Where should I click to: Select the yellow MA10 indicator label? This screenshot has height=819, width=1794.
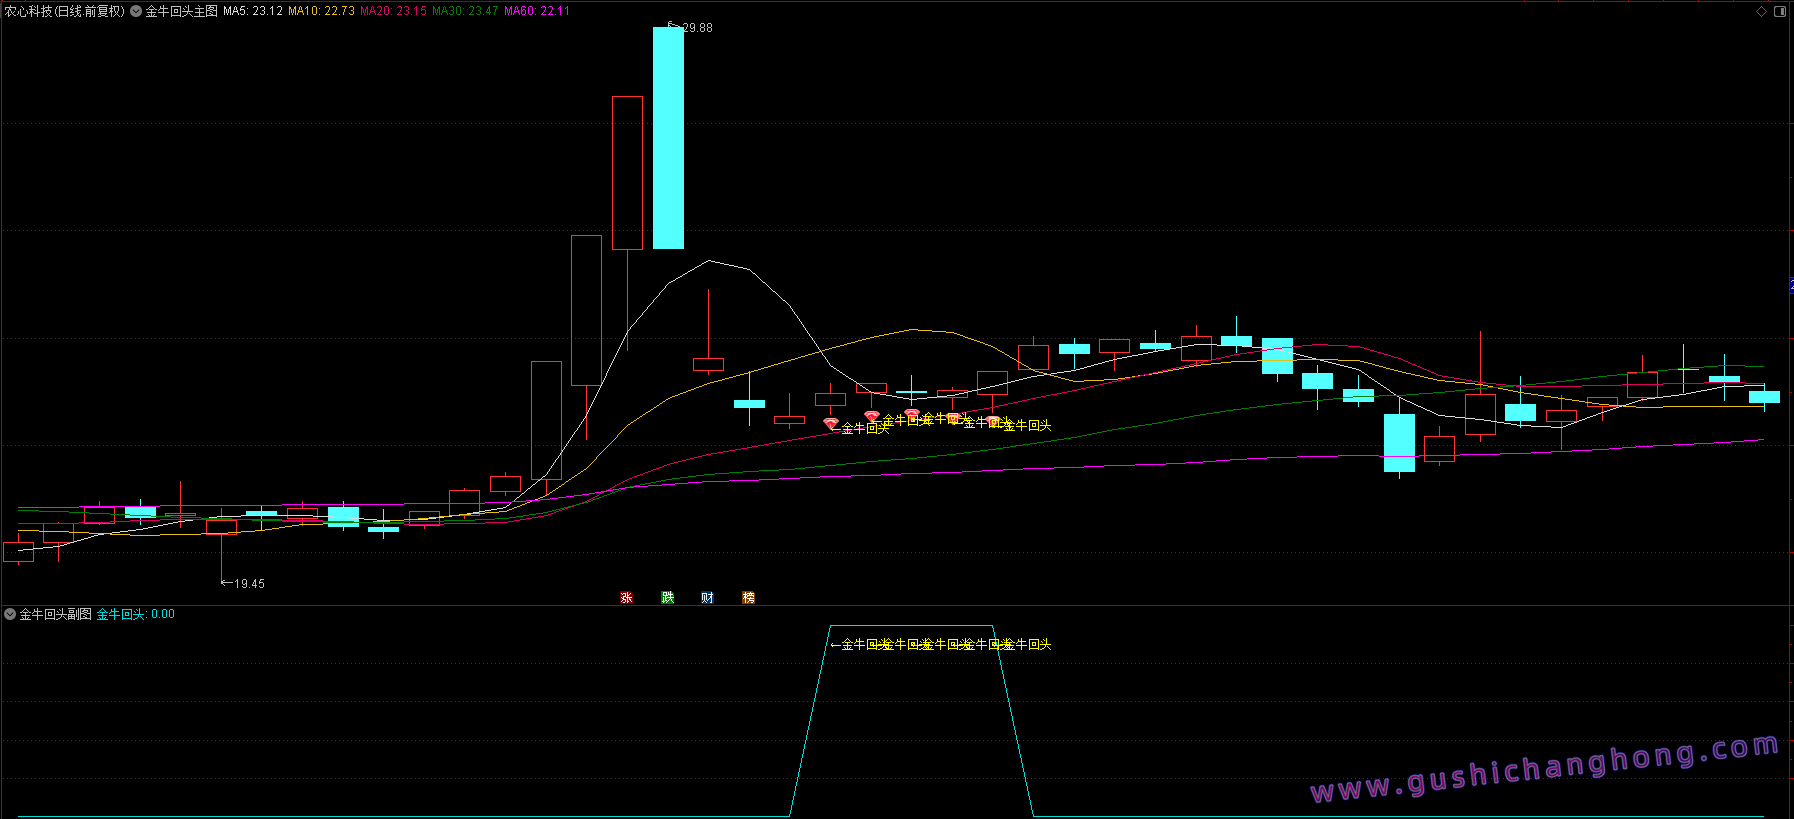[x=321, y=11]
